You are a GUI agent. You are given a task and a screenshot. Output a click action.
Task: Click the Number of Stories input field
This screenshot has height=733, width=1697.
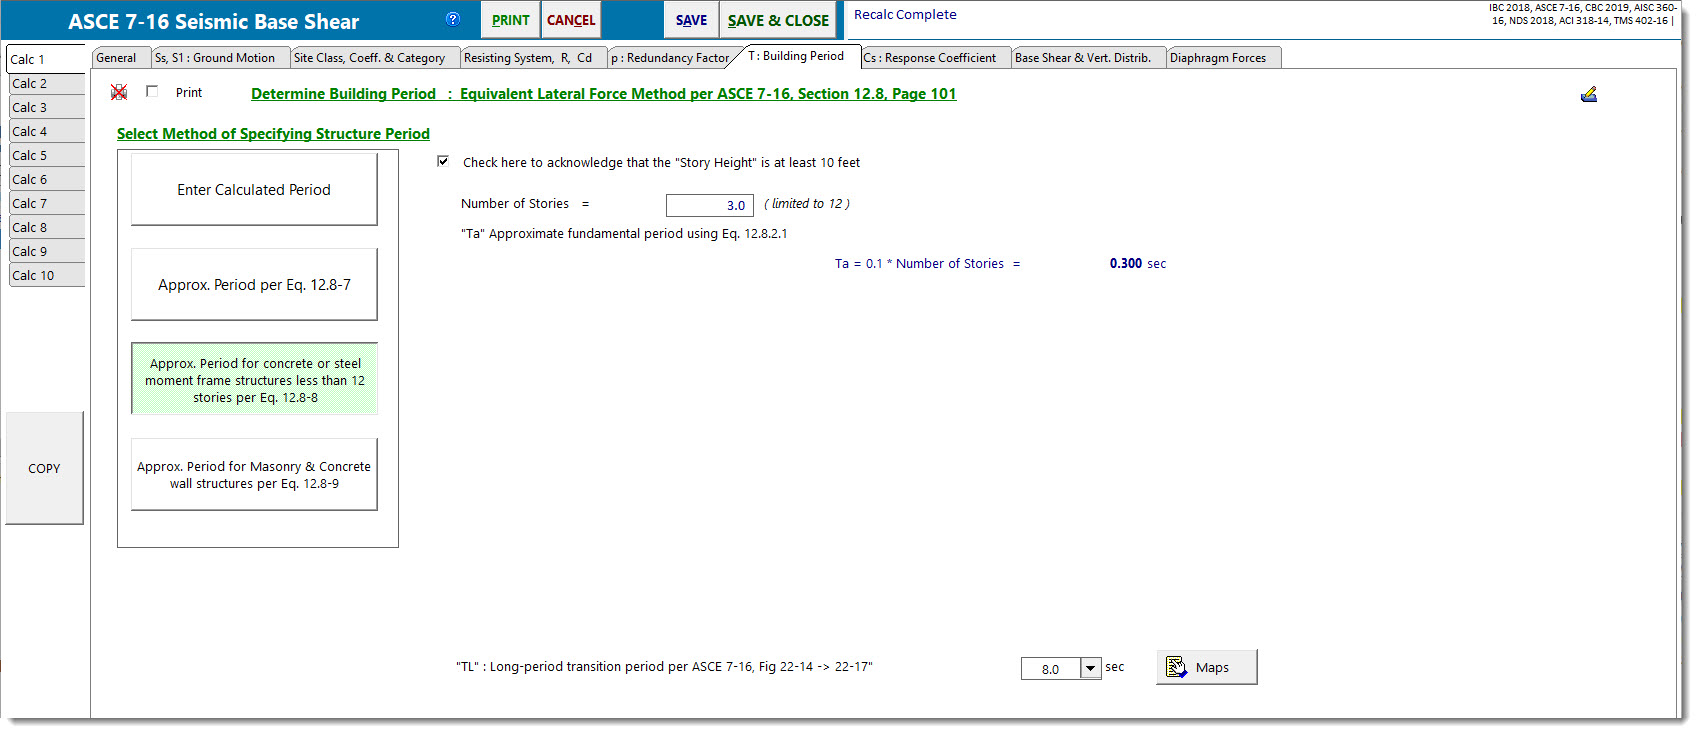(x=709, y=205)
